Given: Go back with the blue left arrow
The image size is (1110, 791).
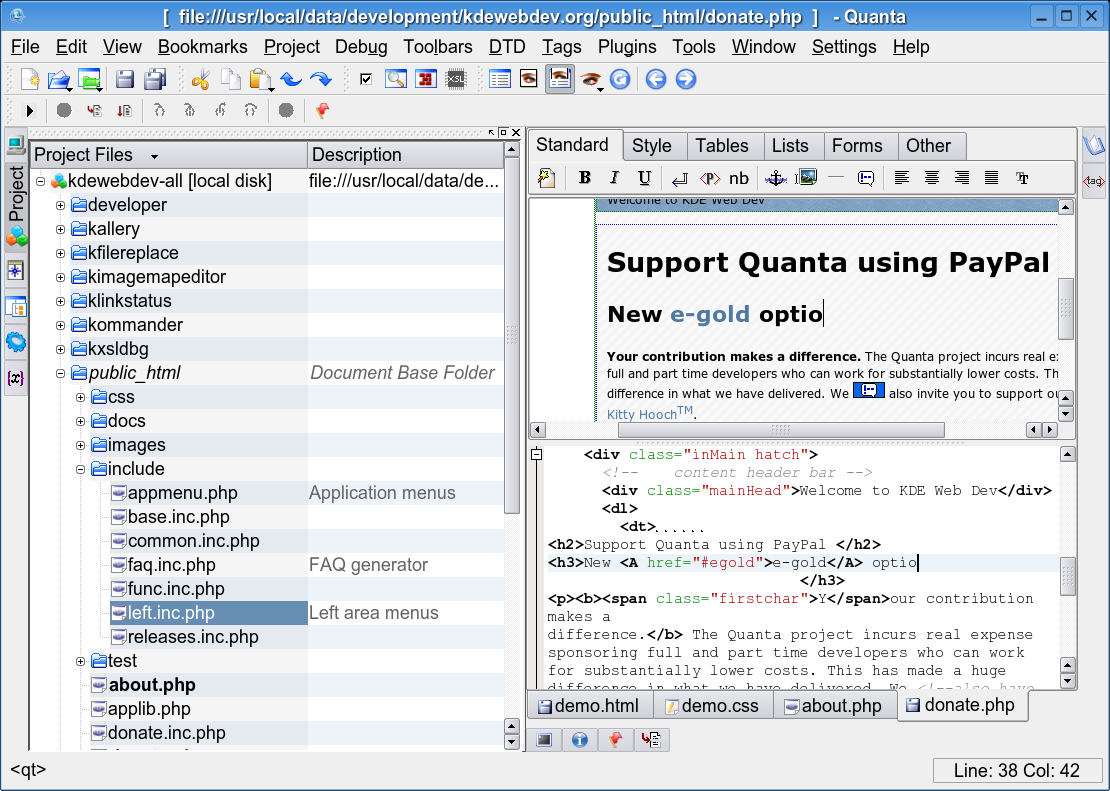Looking at the screenshot, I should [x=656, y=79].
